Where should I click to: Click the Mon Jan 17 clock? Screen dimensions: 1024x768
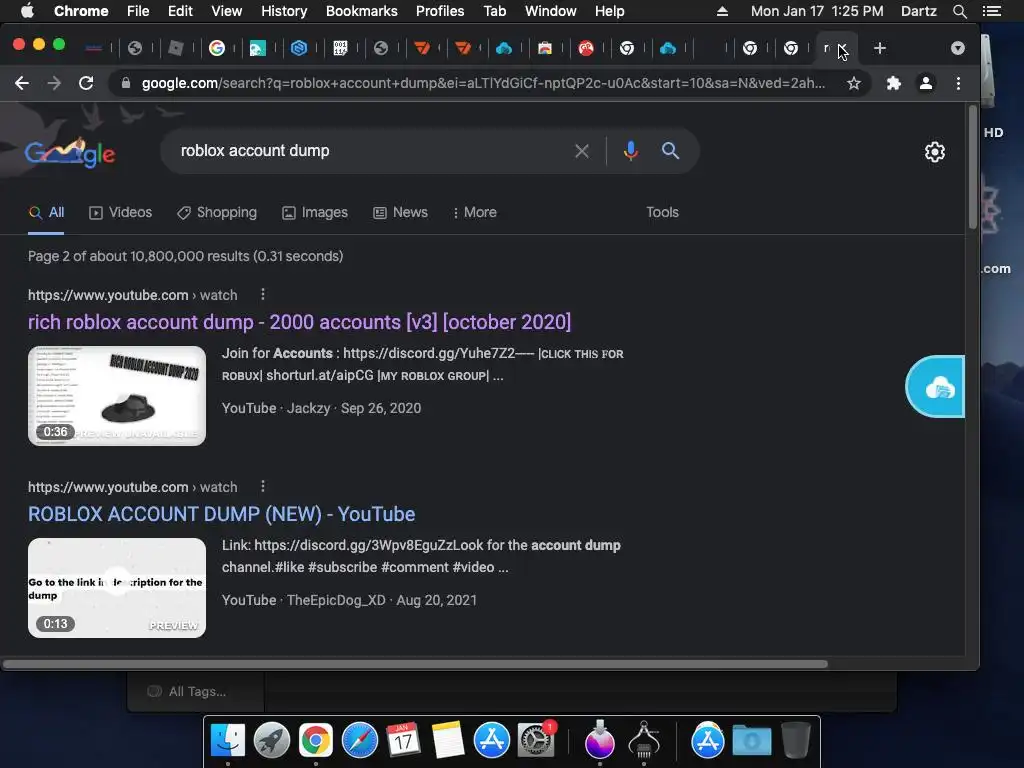[817, 11]
